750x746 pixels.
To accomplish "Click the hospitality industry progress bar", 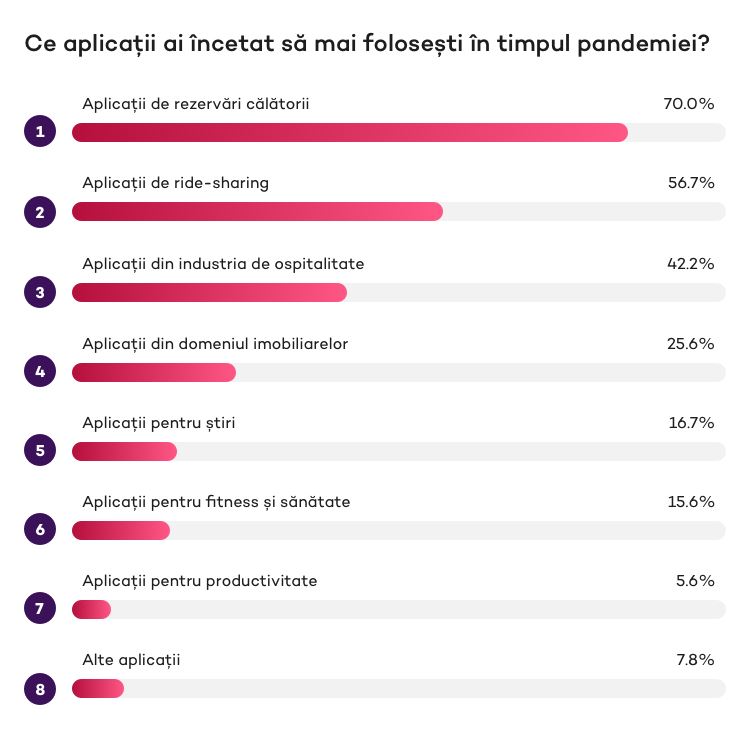I will 398,292.
